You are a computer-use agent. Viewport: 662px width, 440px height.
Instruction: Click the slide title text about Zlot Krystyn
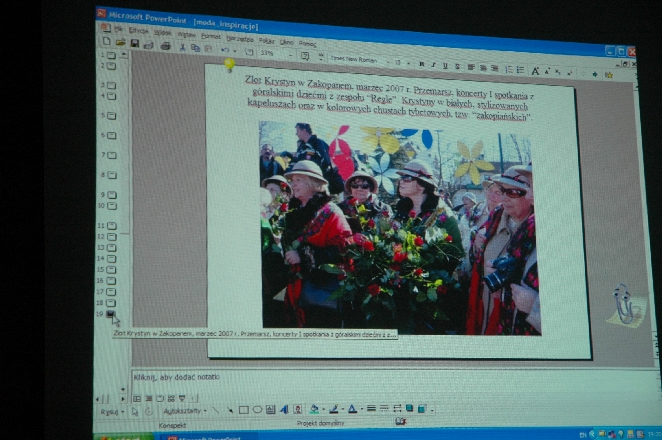[x=389, y=98]
